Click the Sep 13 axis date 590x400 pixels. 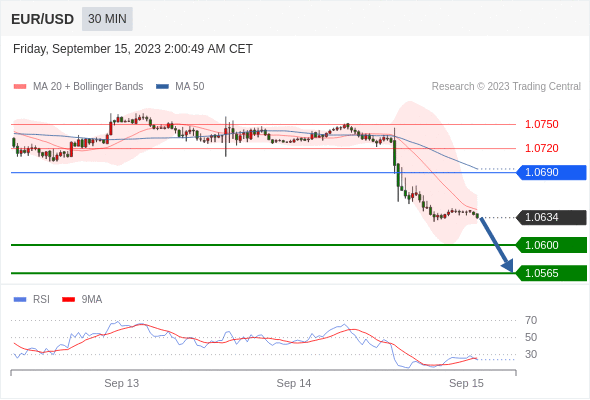(122, 383)
